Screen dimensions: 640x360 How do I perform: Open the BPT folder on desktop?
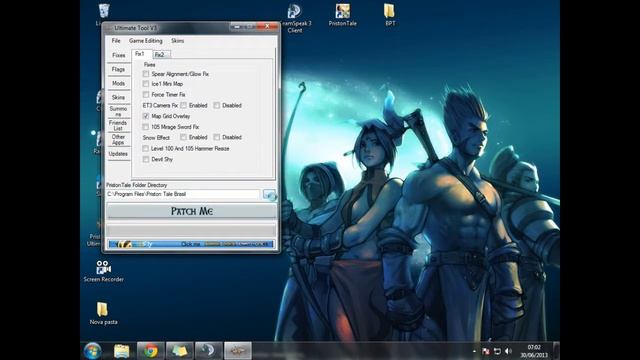click(390, 15)
